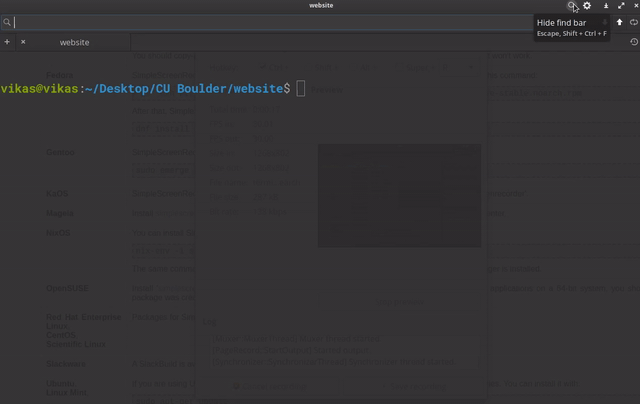Minimize the terminal with the down-arrow title icon
The image size is (640, 404).
pyautogui.click(x=606, y=6)
